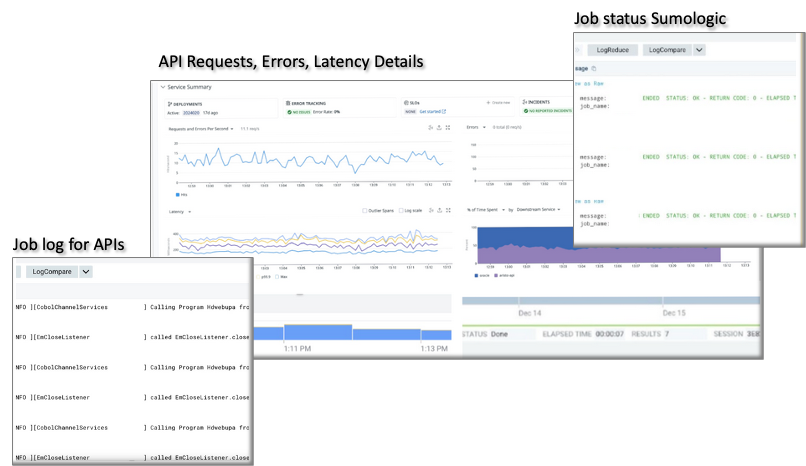Screen dimensions: 806x466
Task: Toggle the aristo-api legend series
Action: tap(504, 275)
